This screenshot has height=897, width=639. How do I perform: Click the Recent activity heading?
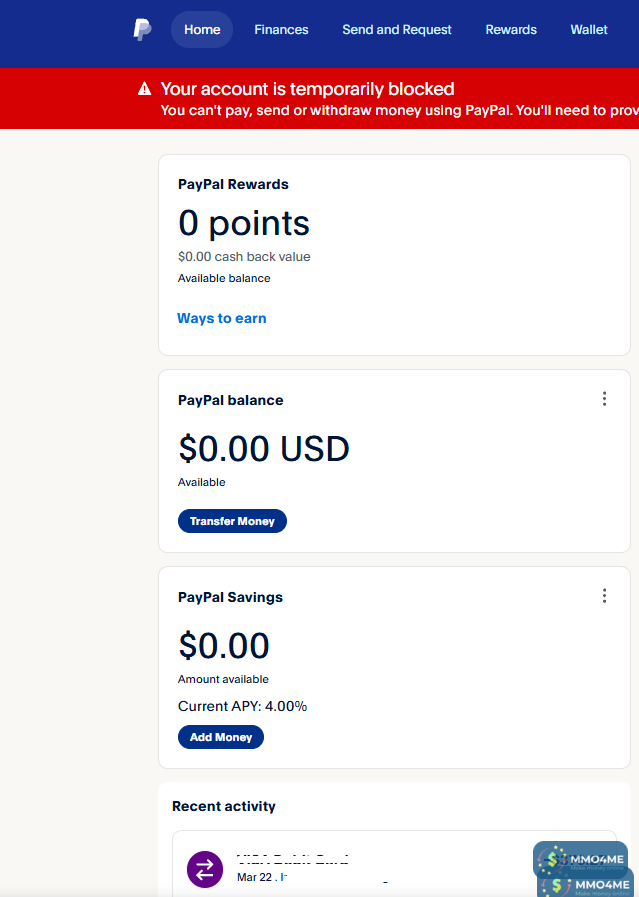[x=224, y=806]
